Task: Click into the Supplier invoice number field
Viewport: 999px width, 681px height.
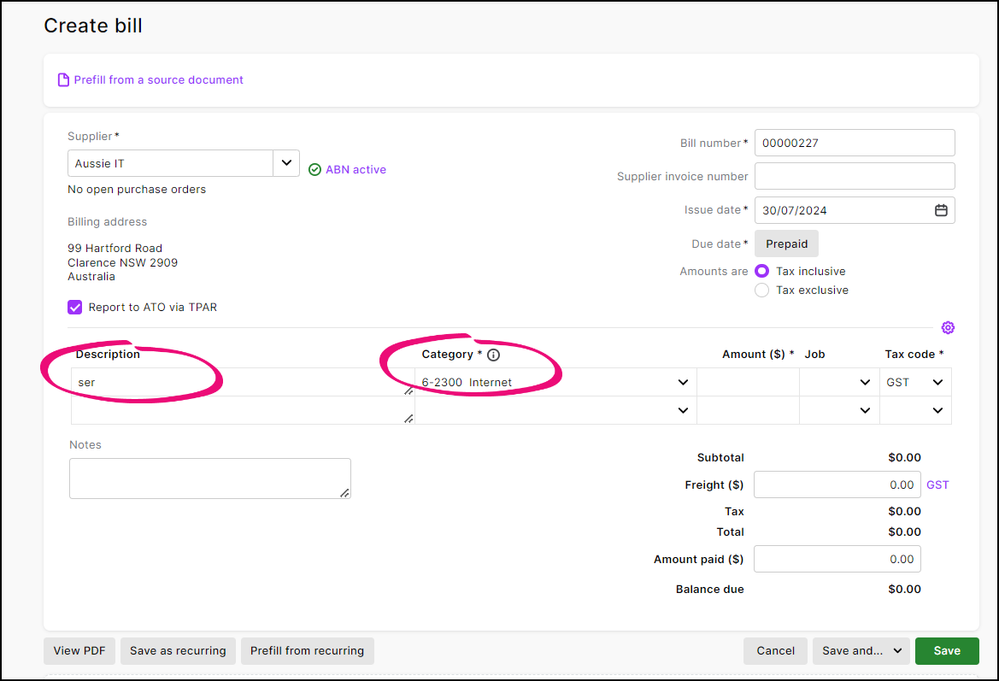Action: (x=854, y=176)
